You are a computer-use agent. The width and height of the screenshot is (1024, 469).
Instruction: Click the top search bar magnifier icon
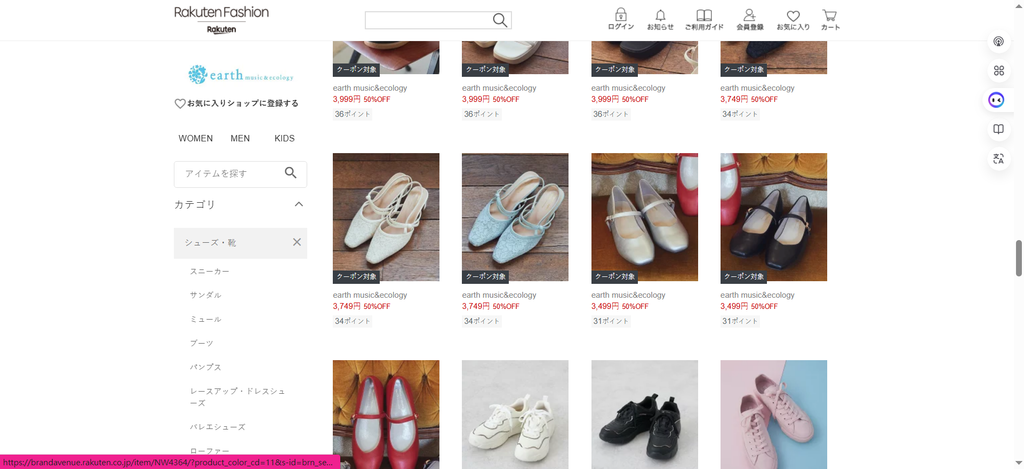[x=500, y=20]
